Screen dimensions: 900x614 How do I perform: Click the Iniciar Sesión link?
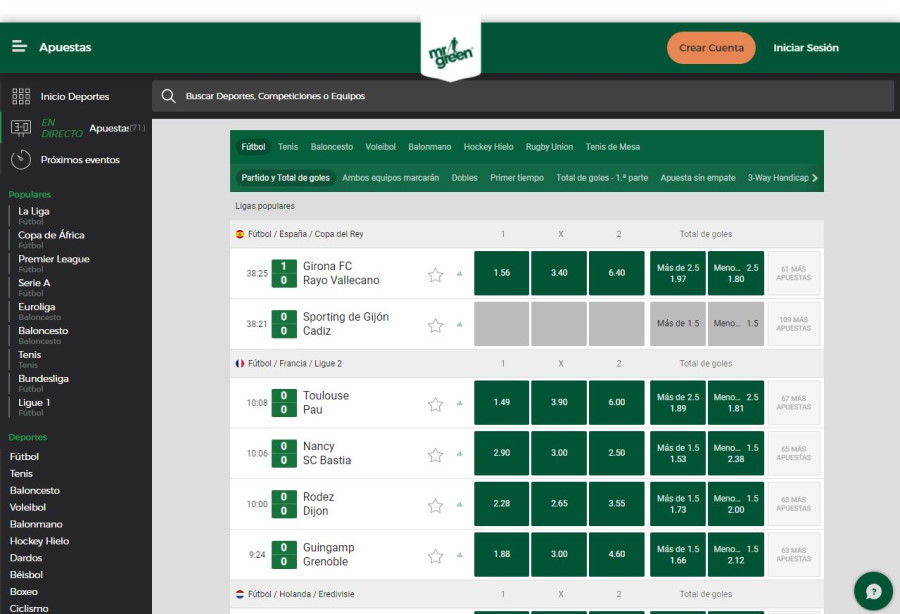tap(806, 48)
